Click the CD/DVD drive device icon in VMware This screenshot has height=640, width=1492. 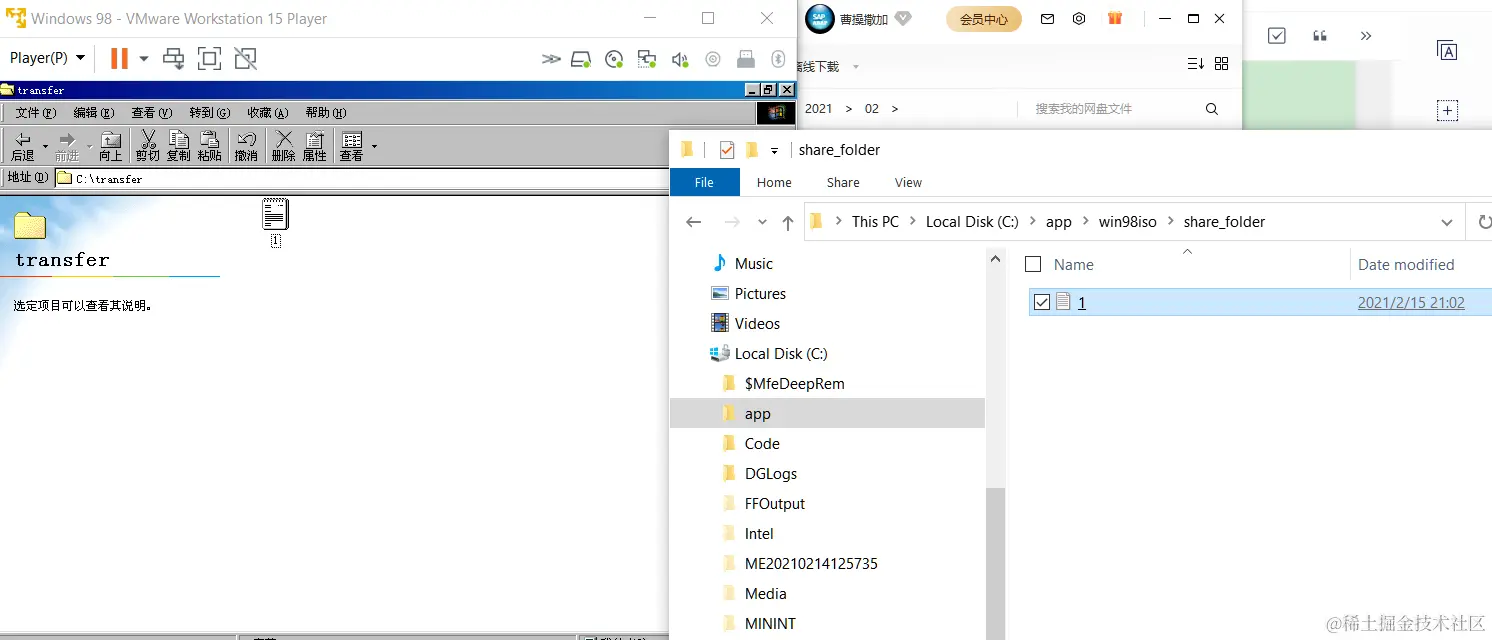tap(614, 59)
